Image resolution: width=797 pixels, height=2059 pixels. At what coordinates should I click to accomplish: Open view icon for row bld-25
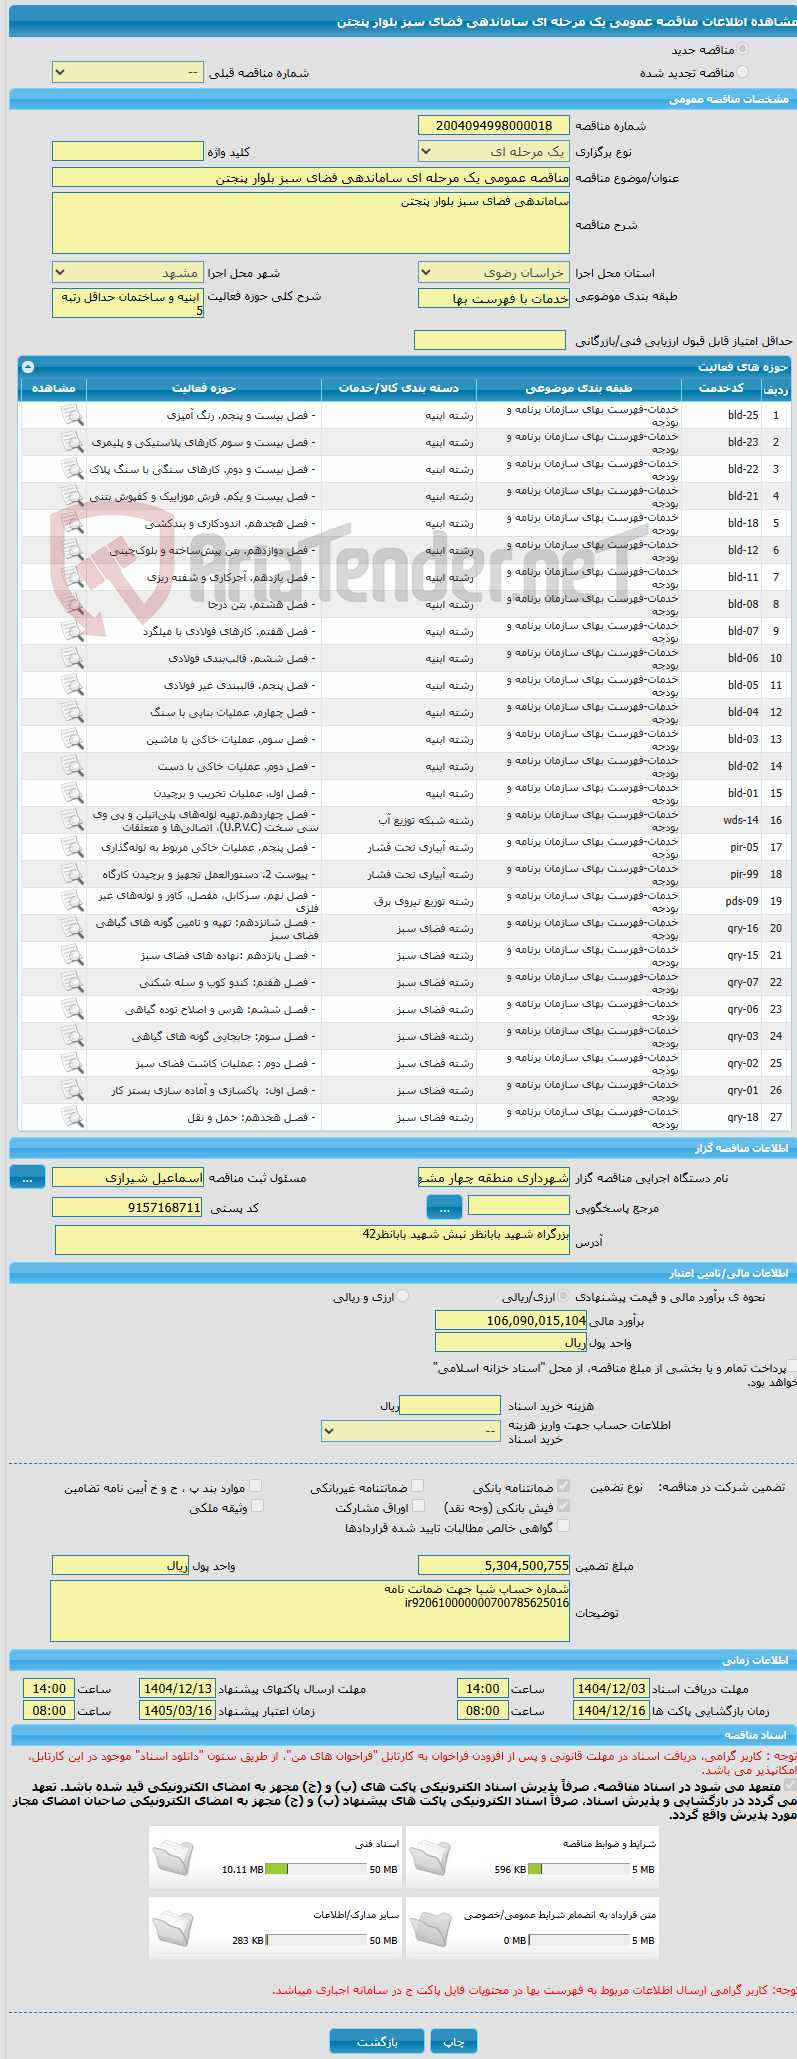72,415
